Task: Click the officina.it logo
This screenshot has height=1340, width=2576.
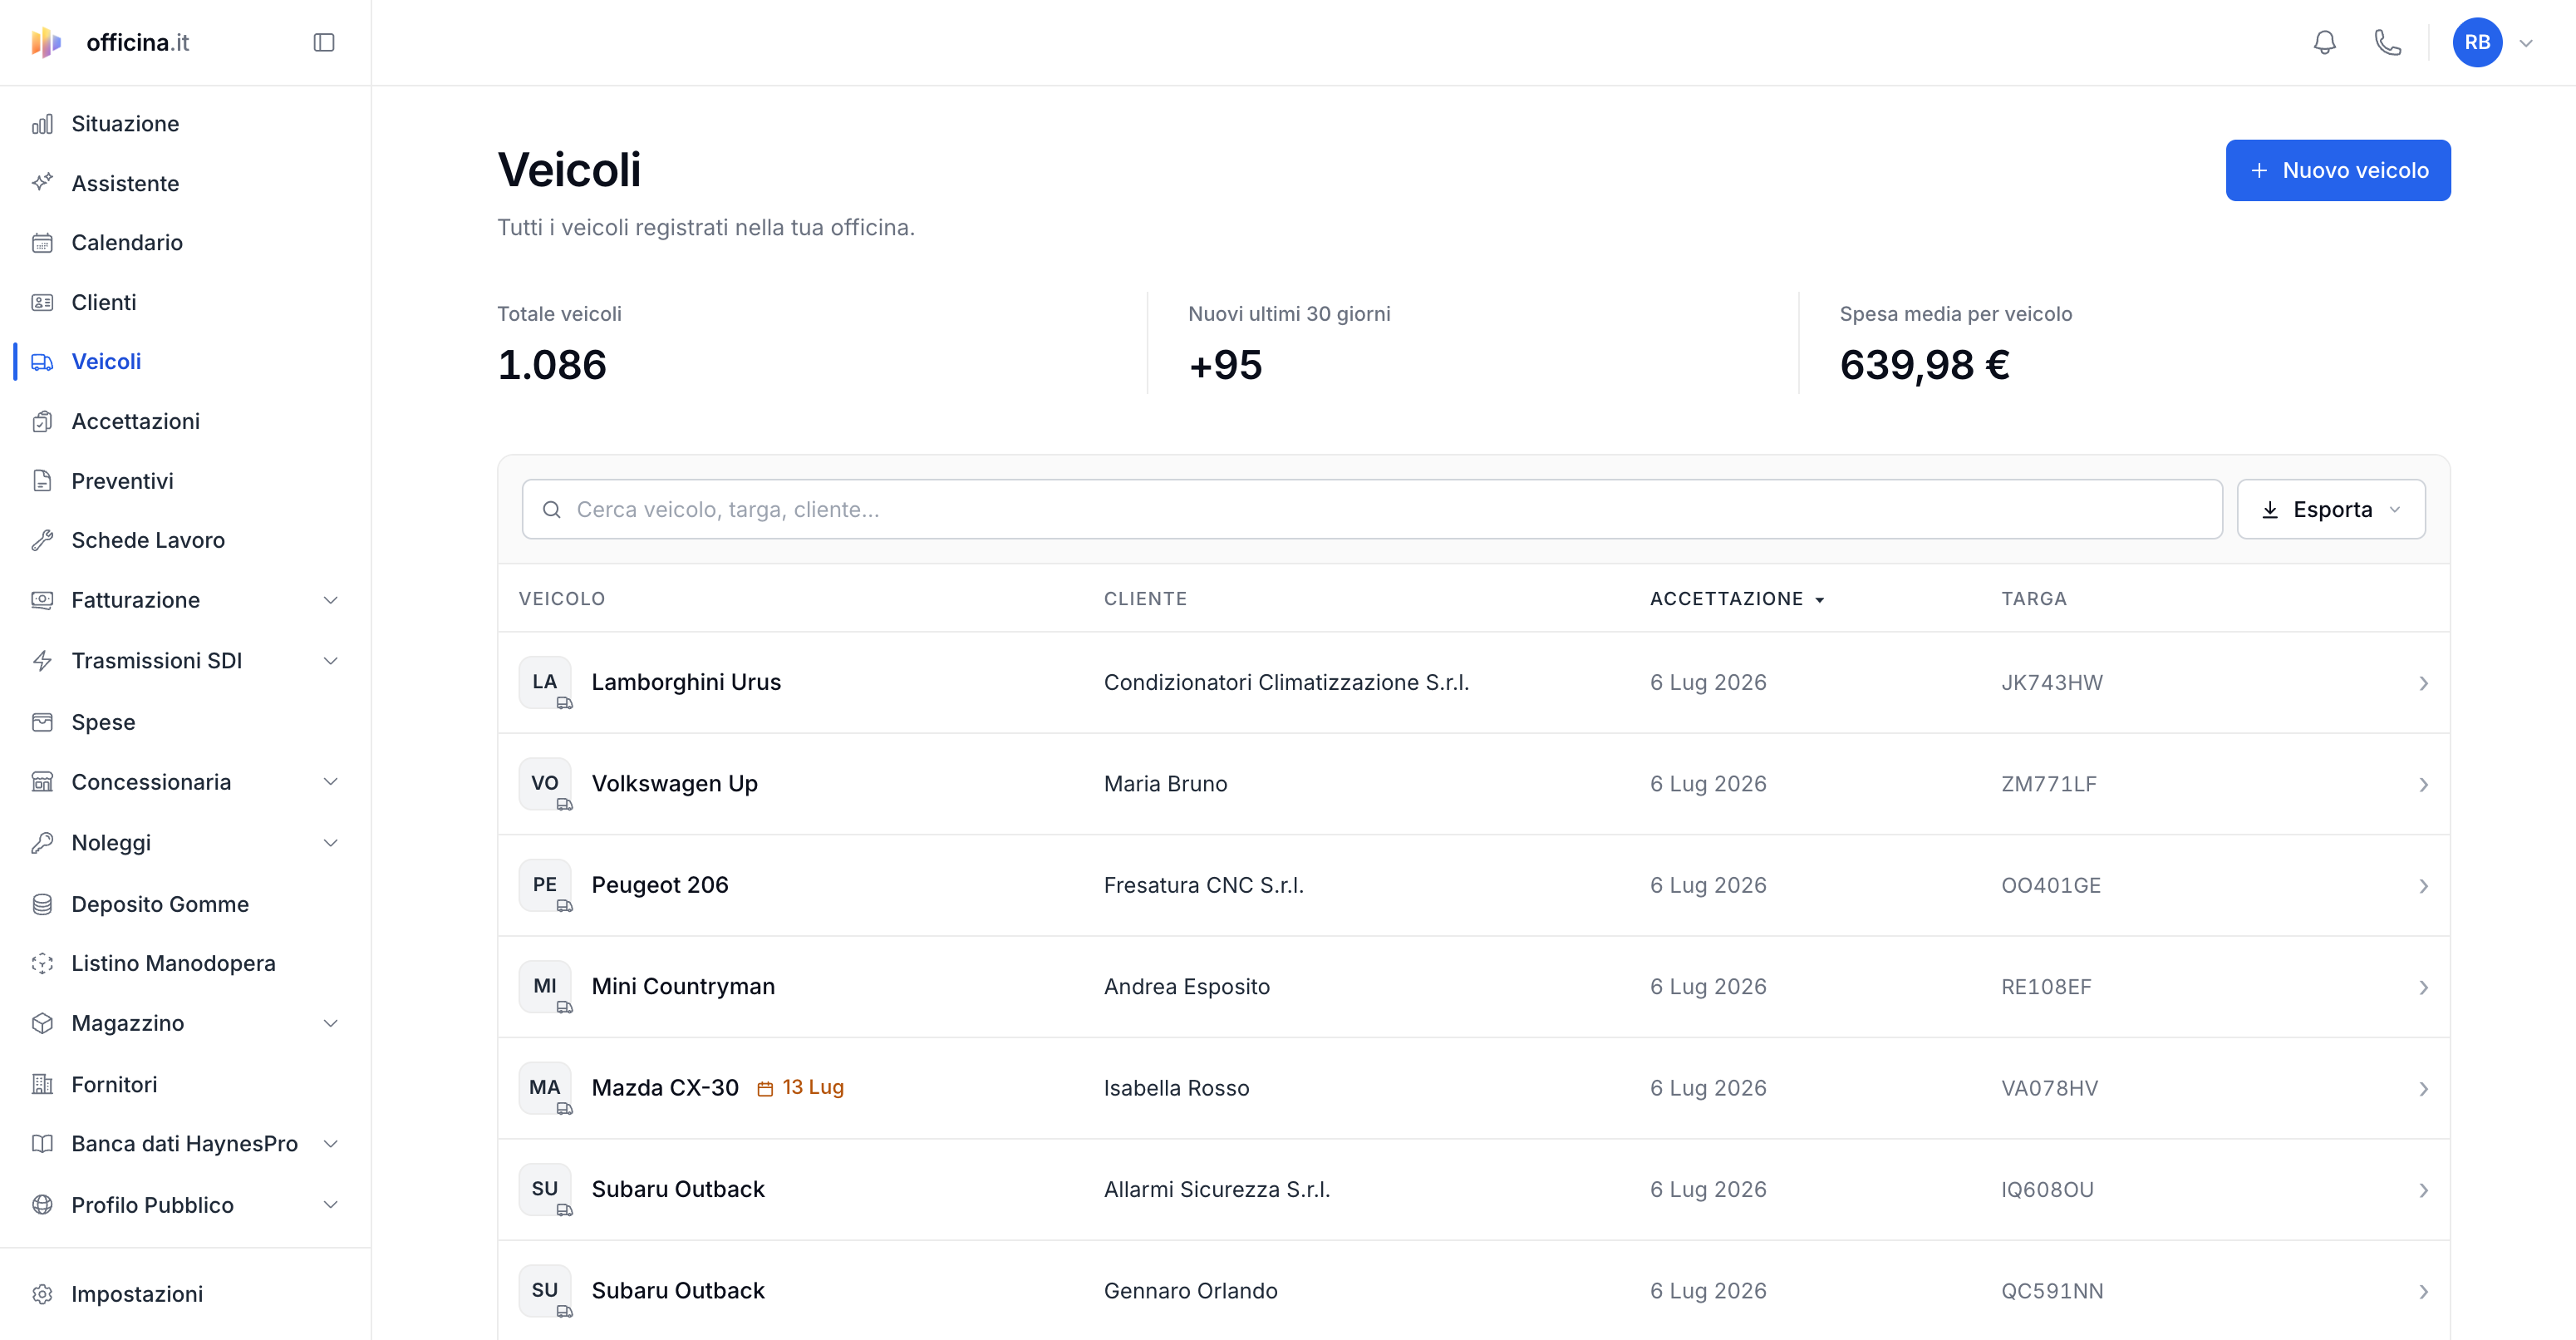Action: coord(110,42)
